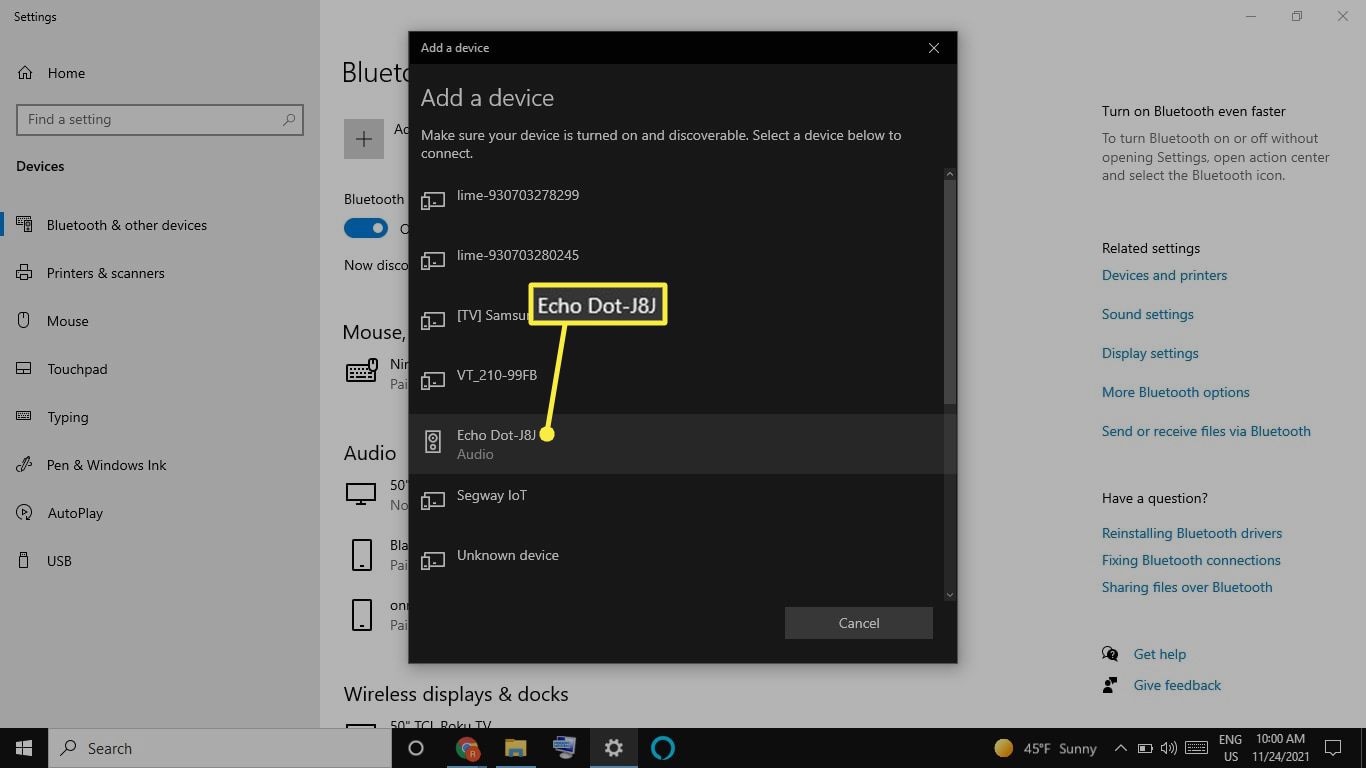
Task: Open the Windows Start menu
Action: click(x=24, y=748)
